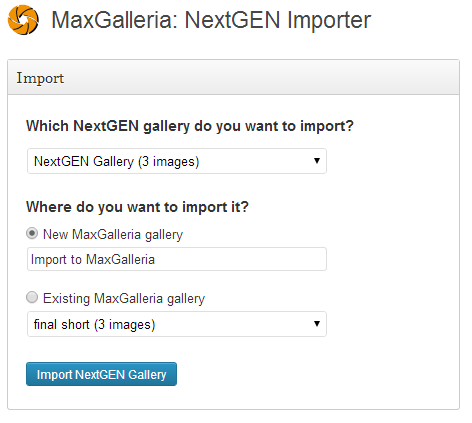472x423 pixels.
Task: Click the word 'Import' in panel header
Action: [x=40, y=79]
